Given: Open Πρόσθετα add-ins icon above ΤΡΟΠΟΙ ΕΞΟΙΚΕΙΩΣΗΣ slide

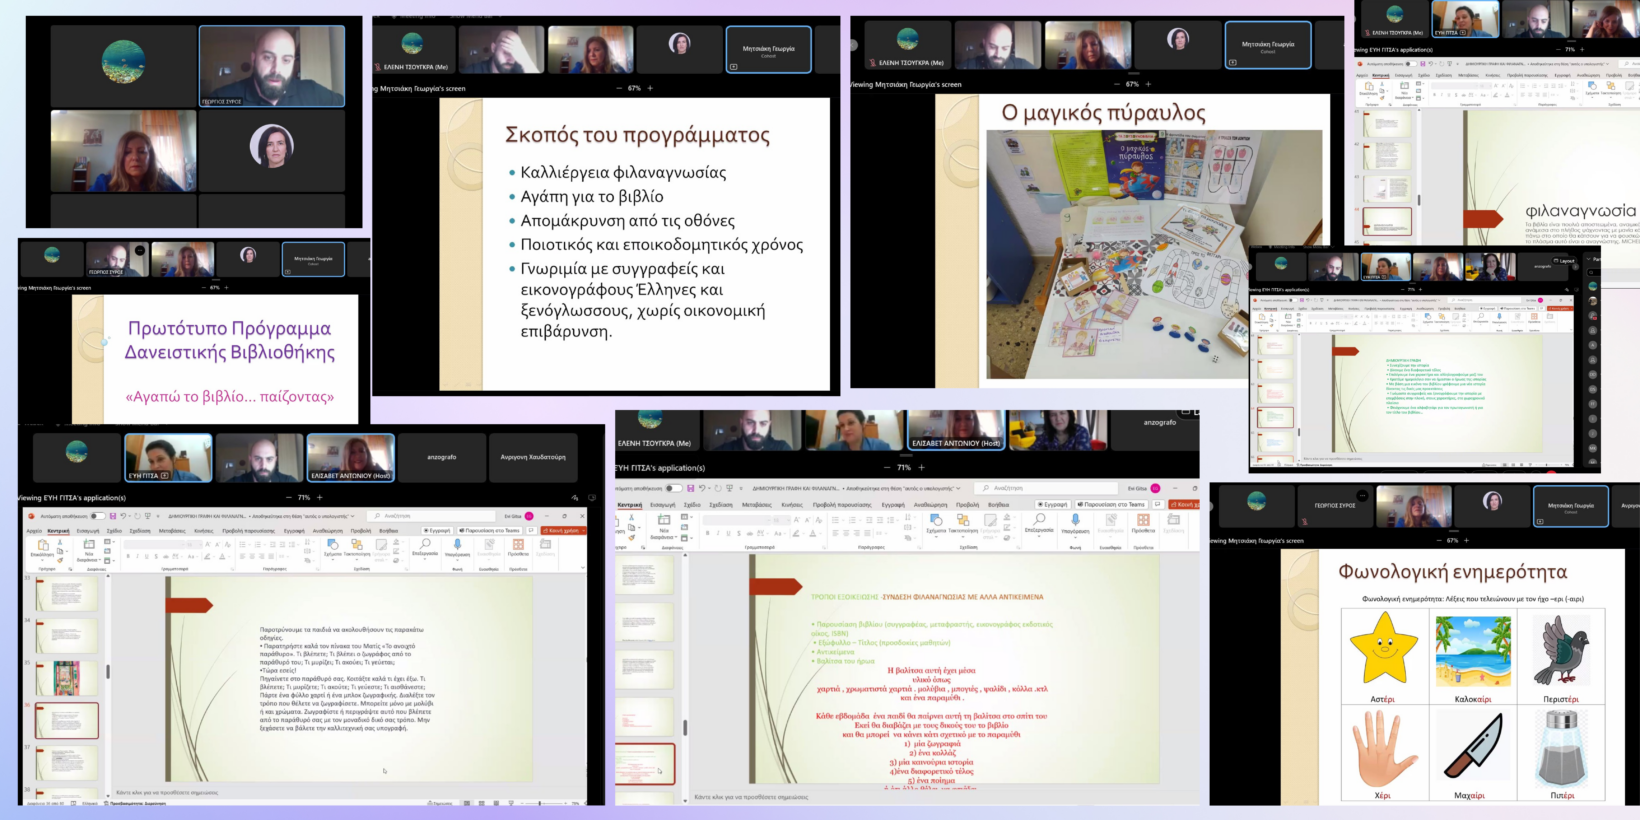Looking at the screenshot, I should click(x=1143, y=521).
